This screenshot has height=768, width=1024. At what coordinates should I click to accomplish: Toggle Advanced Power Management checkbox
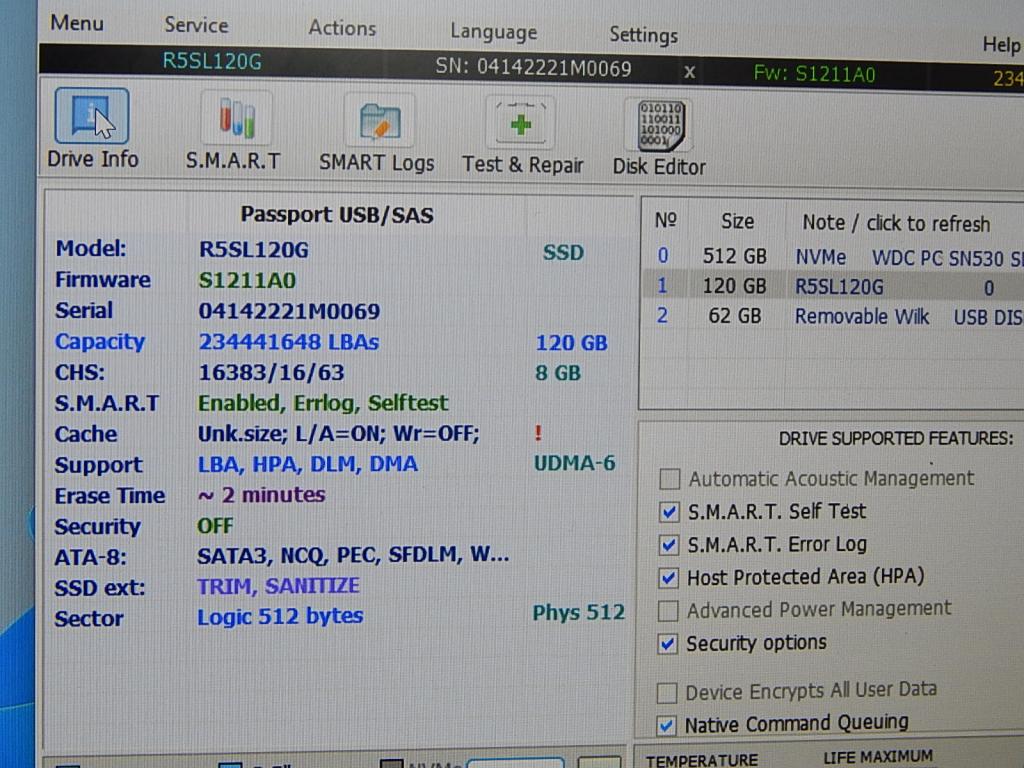coord(667,611)
